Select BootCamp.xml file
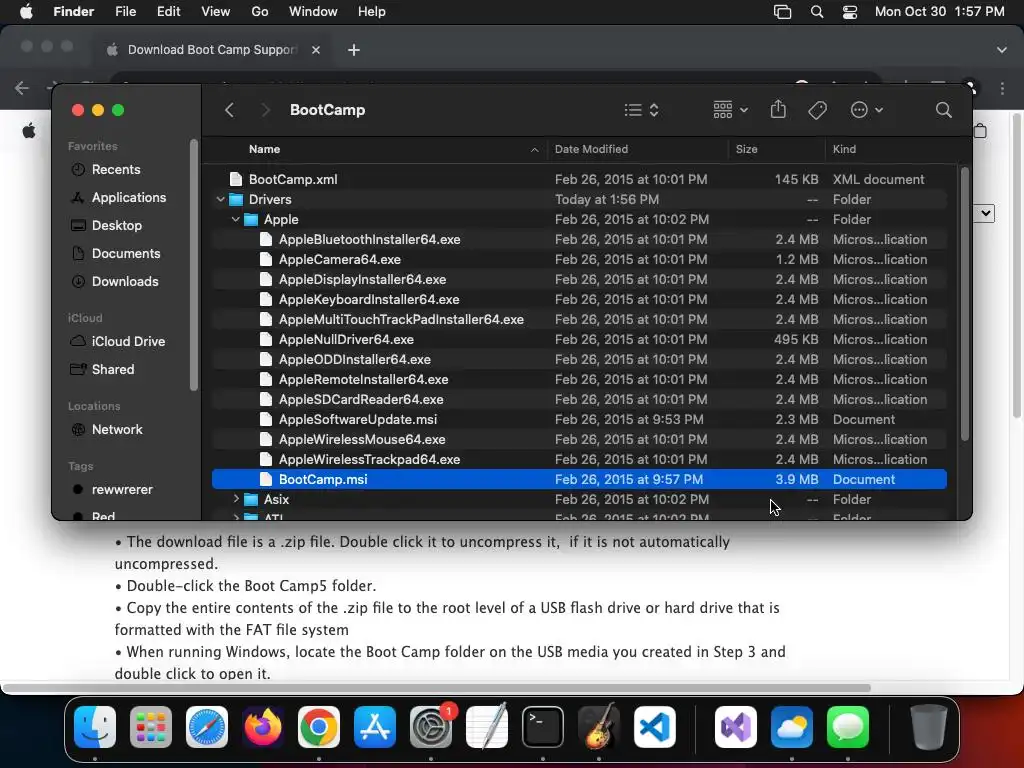 [x=579, y=179]
